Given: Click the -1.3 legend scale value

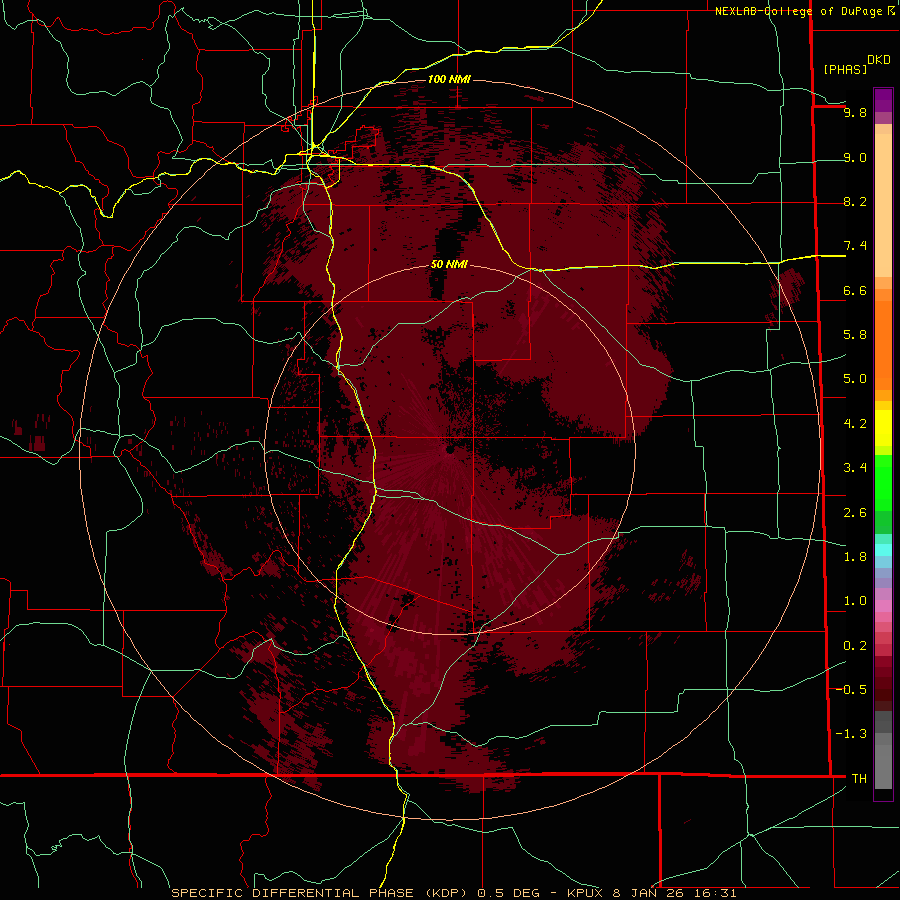Looking at the screenshot, I should [x=851, y=734].
